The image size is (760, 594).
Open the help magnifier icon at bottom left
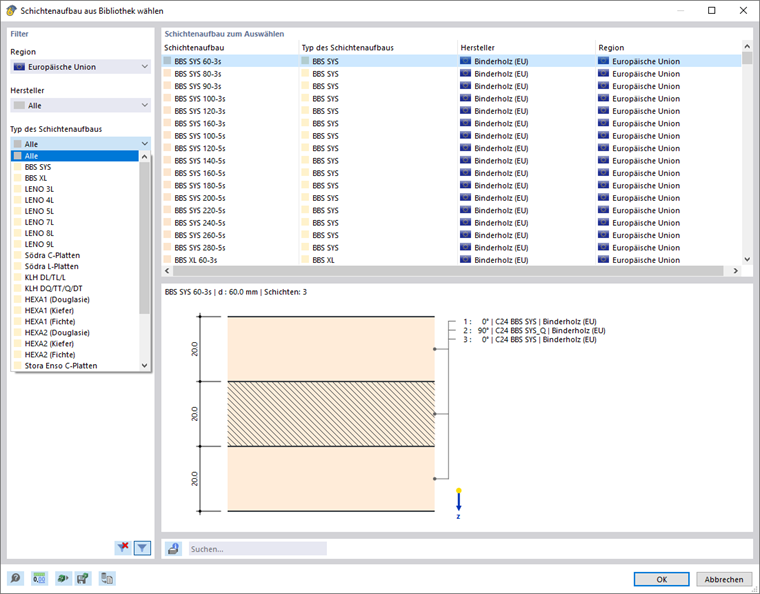pos(16,578)
